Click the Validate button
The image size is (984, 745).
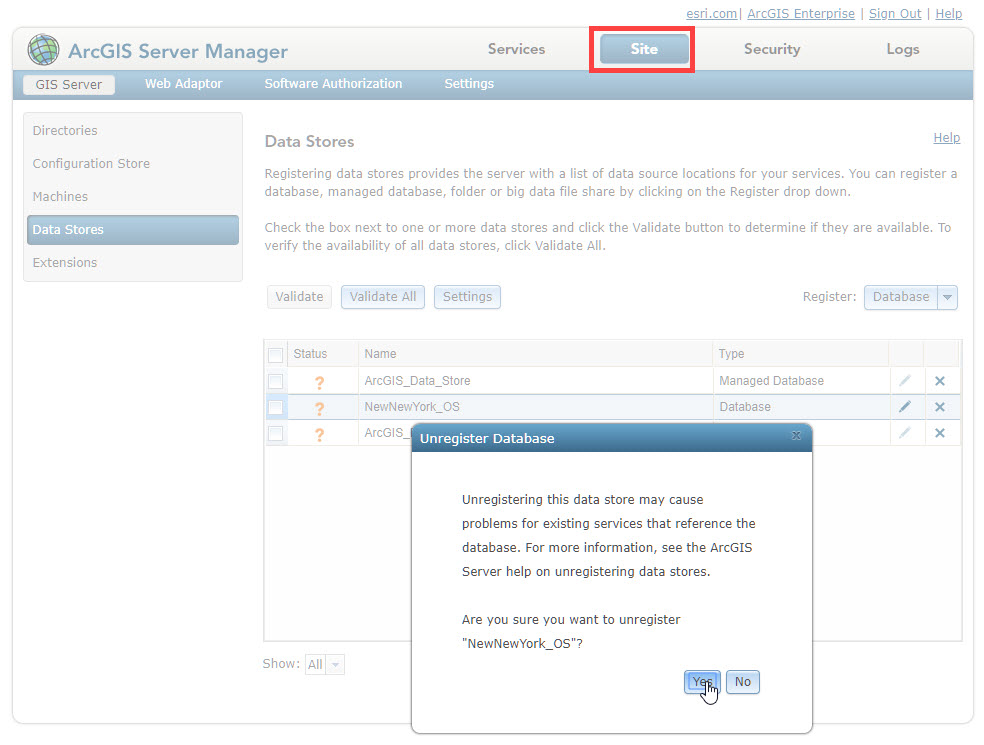pyautogui.click(x=299, y=297)
